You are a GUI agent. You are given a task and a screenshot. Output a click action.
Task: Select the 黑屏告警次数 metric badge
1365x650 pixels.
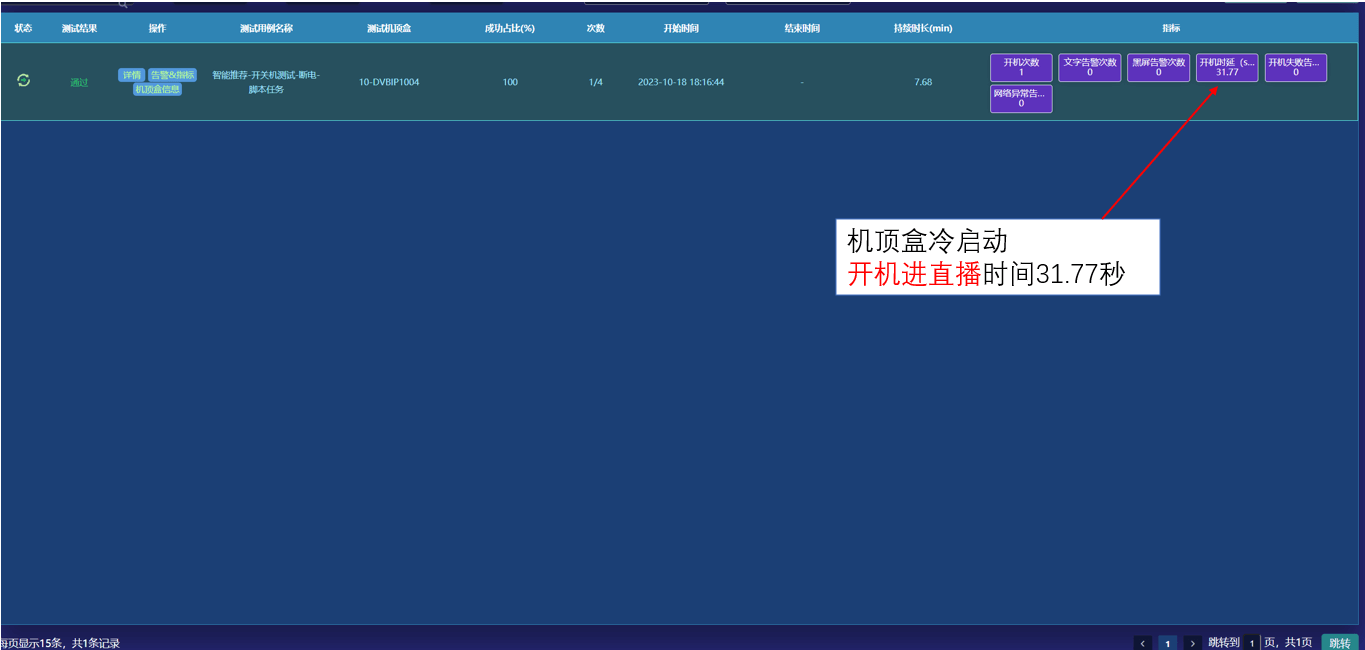[x=1158, y=67]
